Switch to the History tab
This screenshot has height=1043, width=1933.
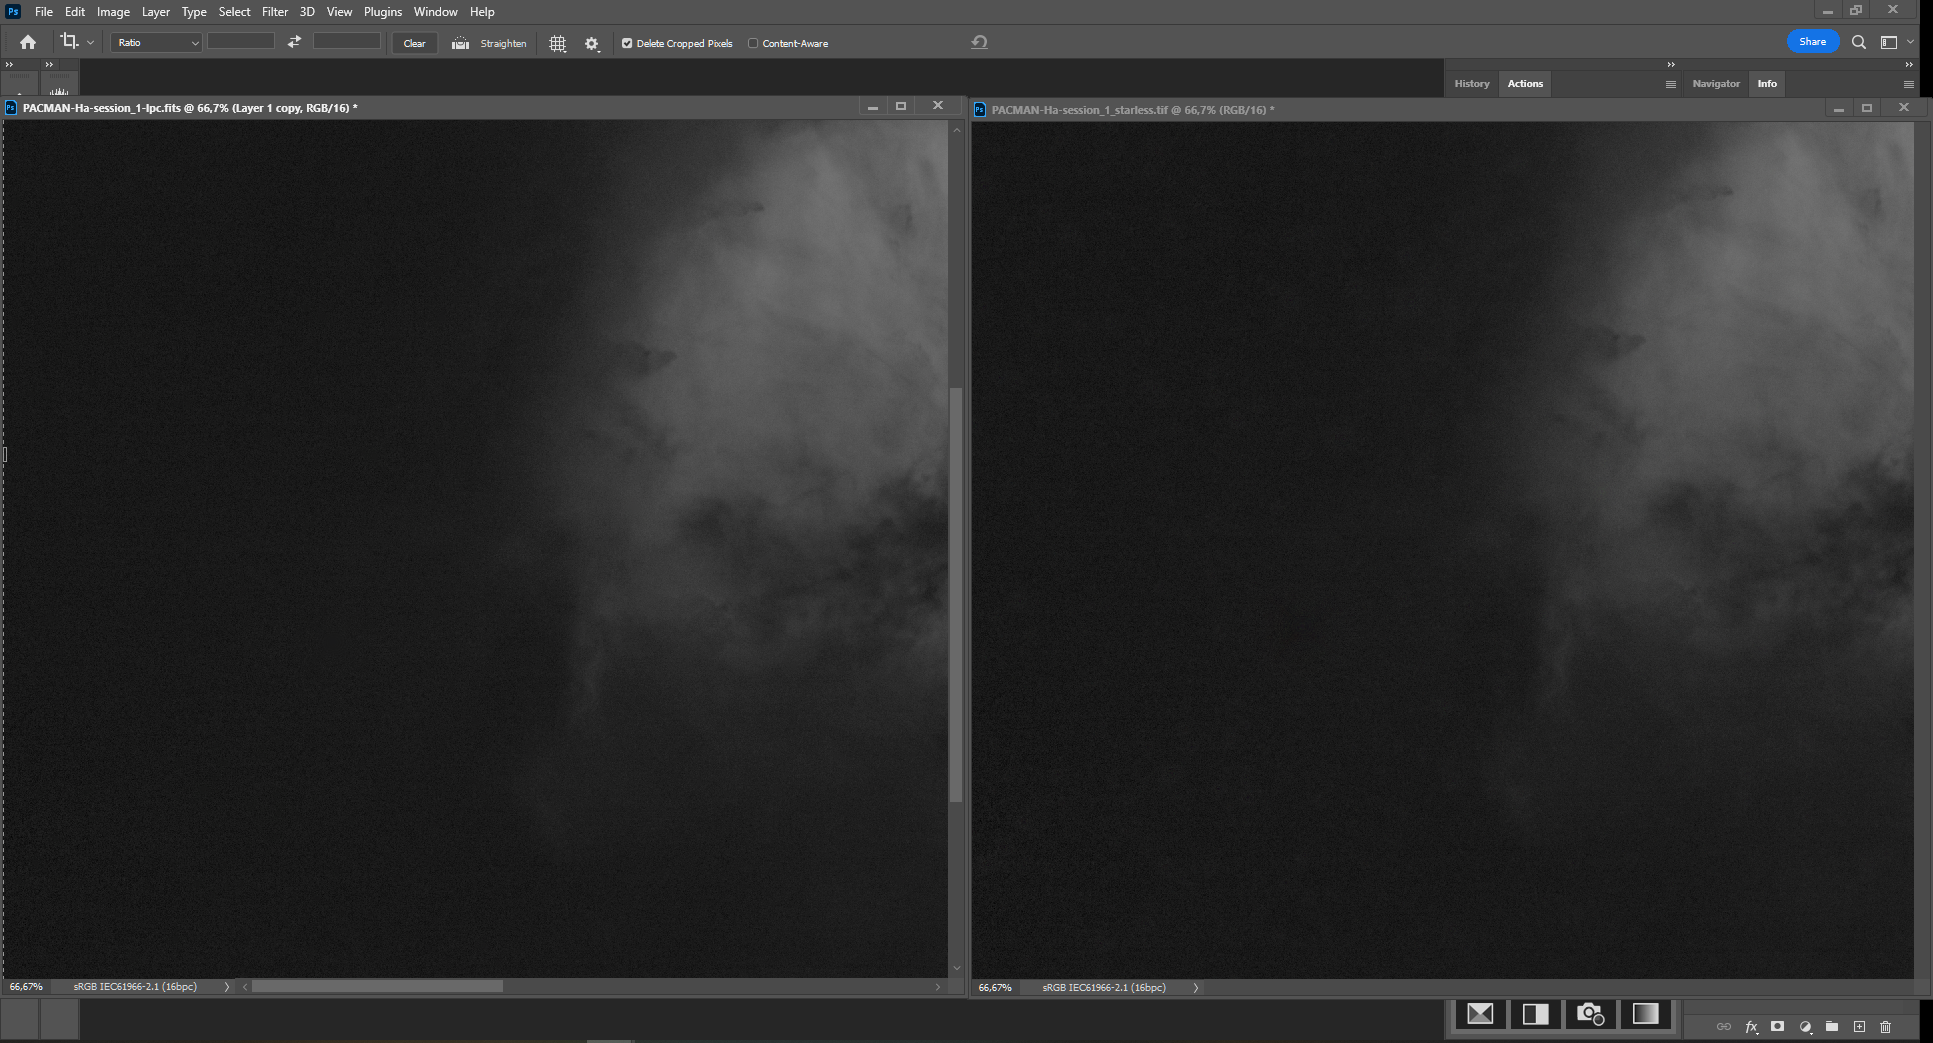pyautogui.click(x=1471, y=84)
